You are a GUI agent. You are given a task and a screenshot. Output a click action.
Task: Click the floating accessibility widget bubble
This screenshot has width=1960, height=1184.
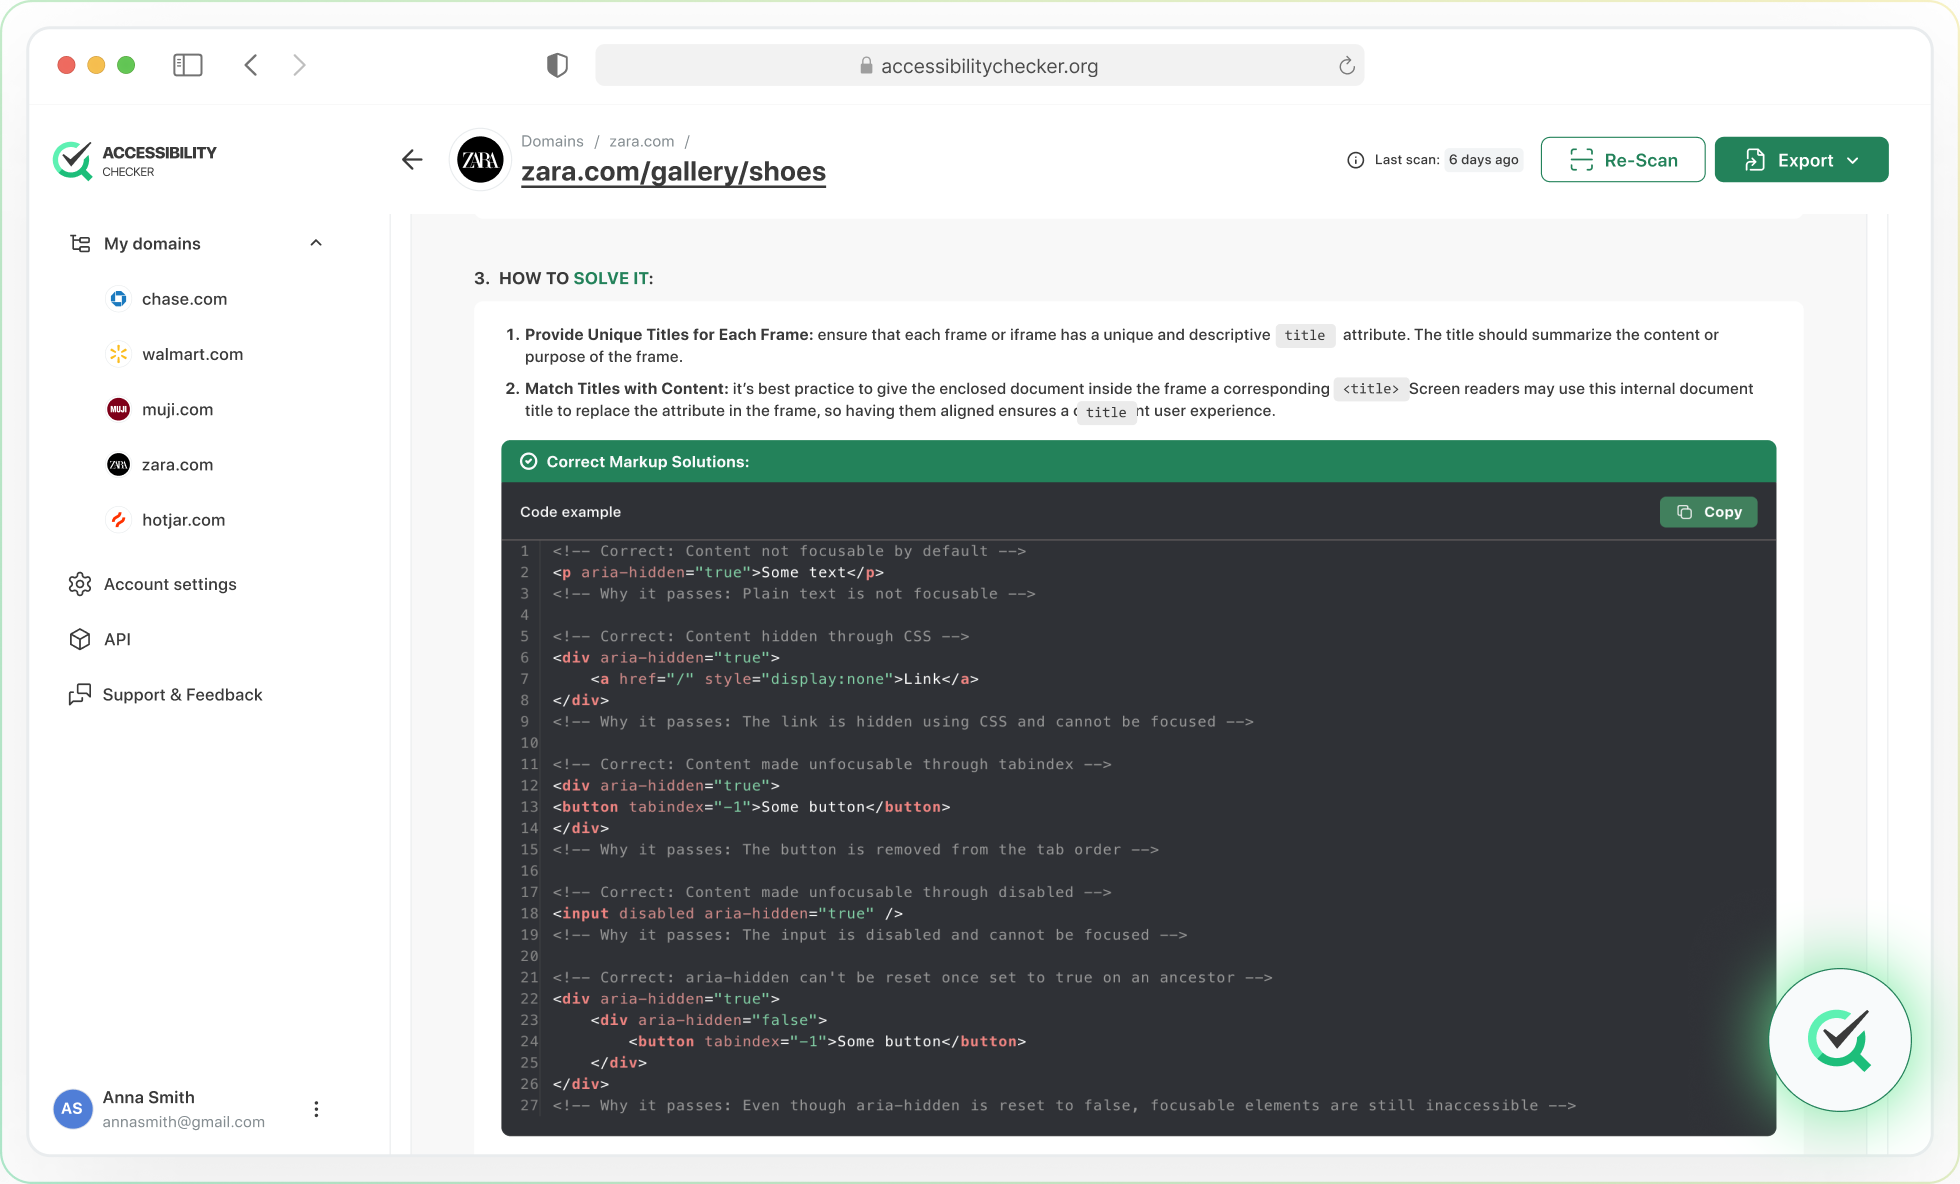coord(1840,1040)
